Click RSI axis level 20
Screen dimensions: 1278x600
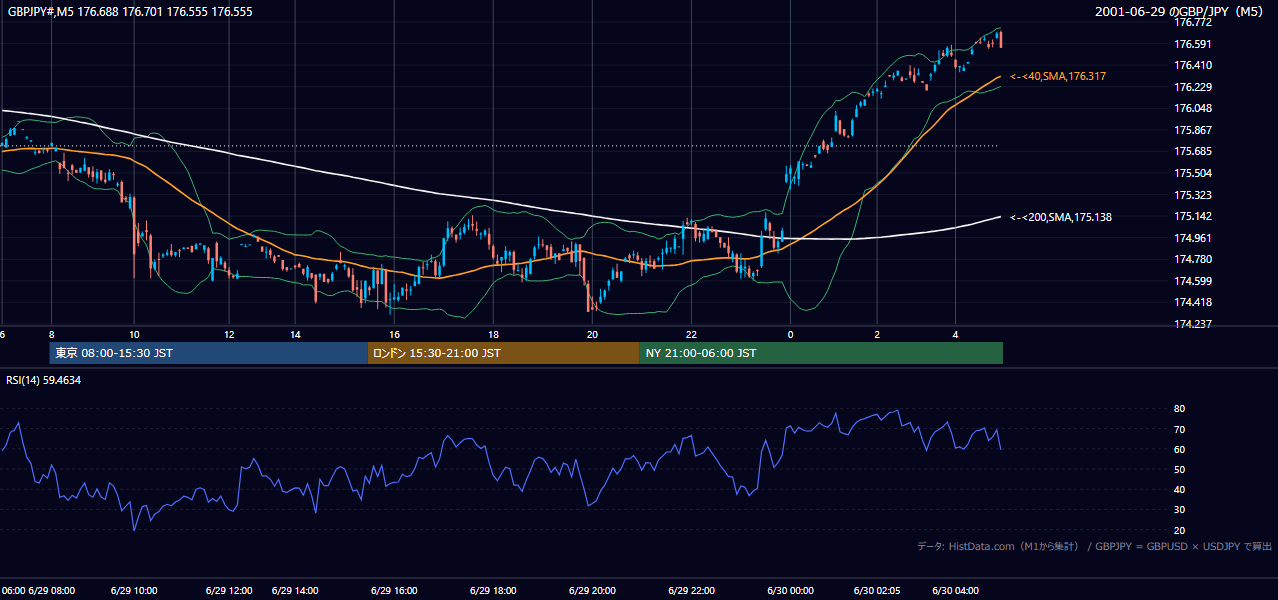pos(1180,530)
